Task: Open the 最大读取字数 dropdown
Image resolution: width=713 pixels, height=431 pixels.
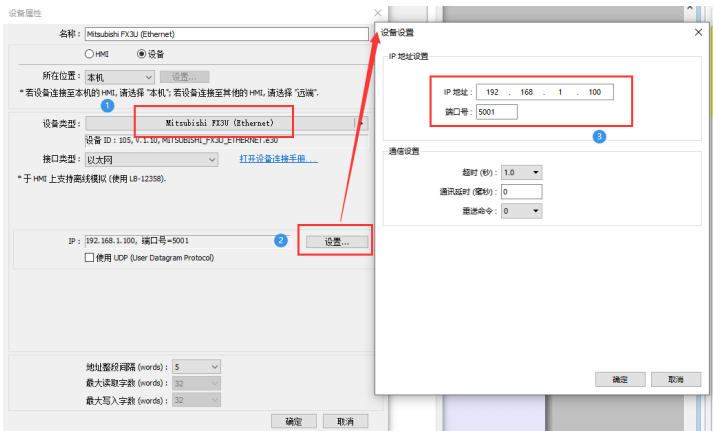Action: (x=196, y=383)
